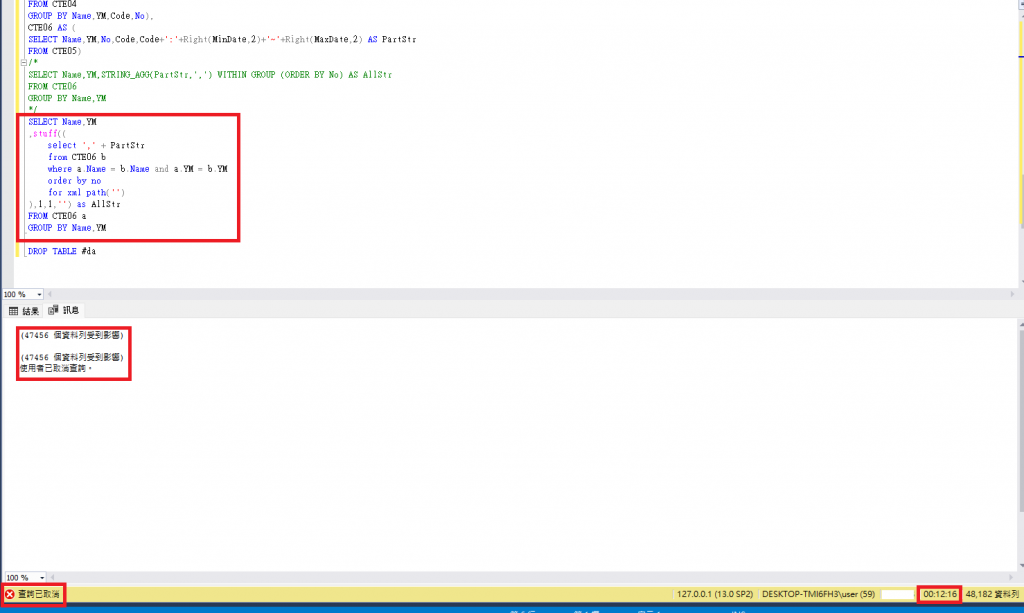Click the message 使用者已取消查詢。
The image size is (1024, 613).
click(56, 368)
